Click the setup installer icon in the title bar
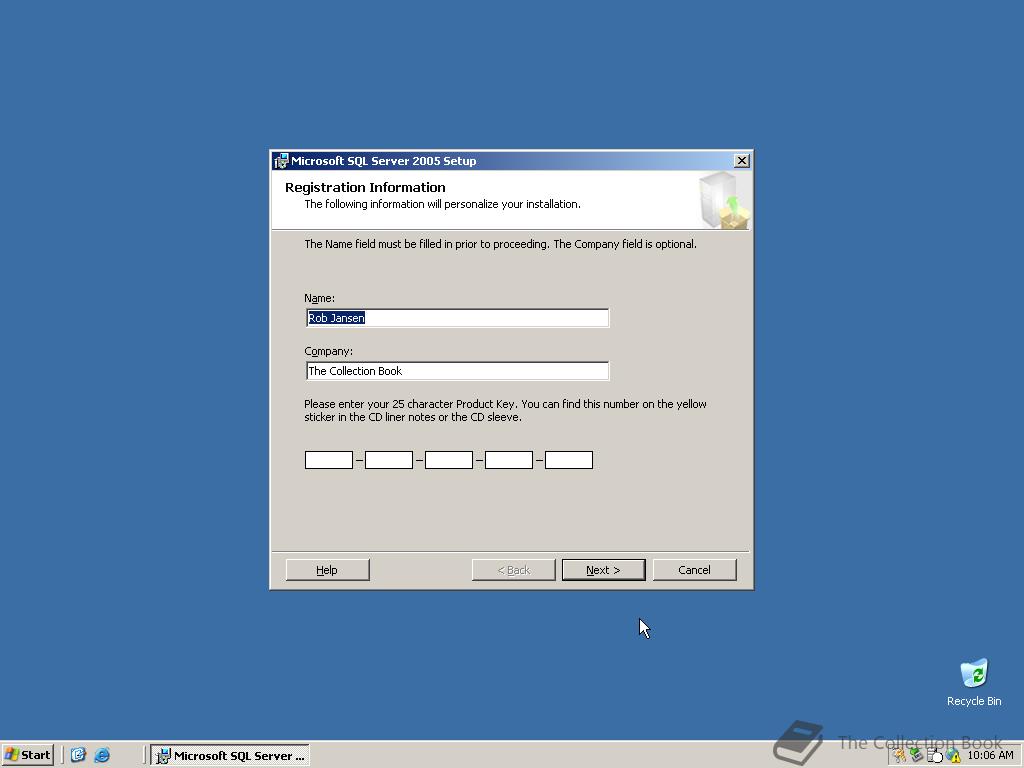The image size is (1024, 768). pos(281,161)
